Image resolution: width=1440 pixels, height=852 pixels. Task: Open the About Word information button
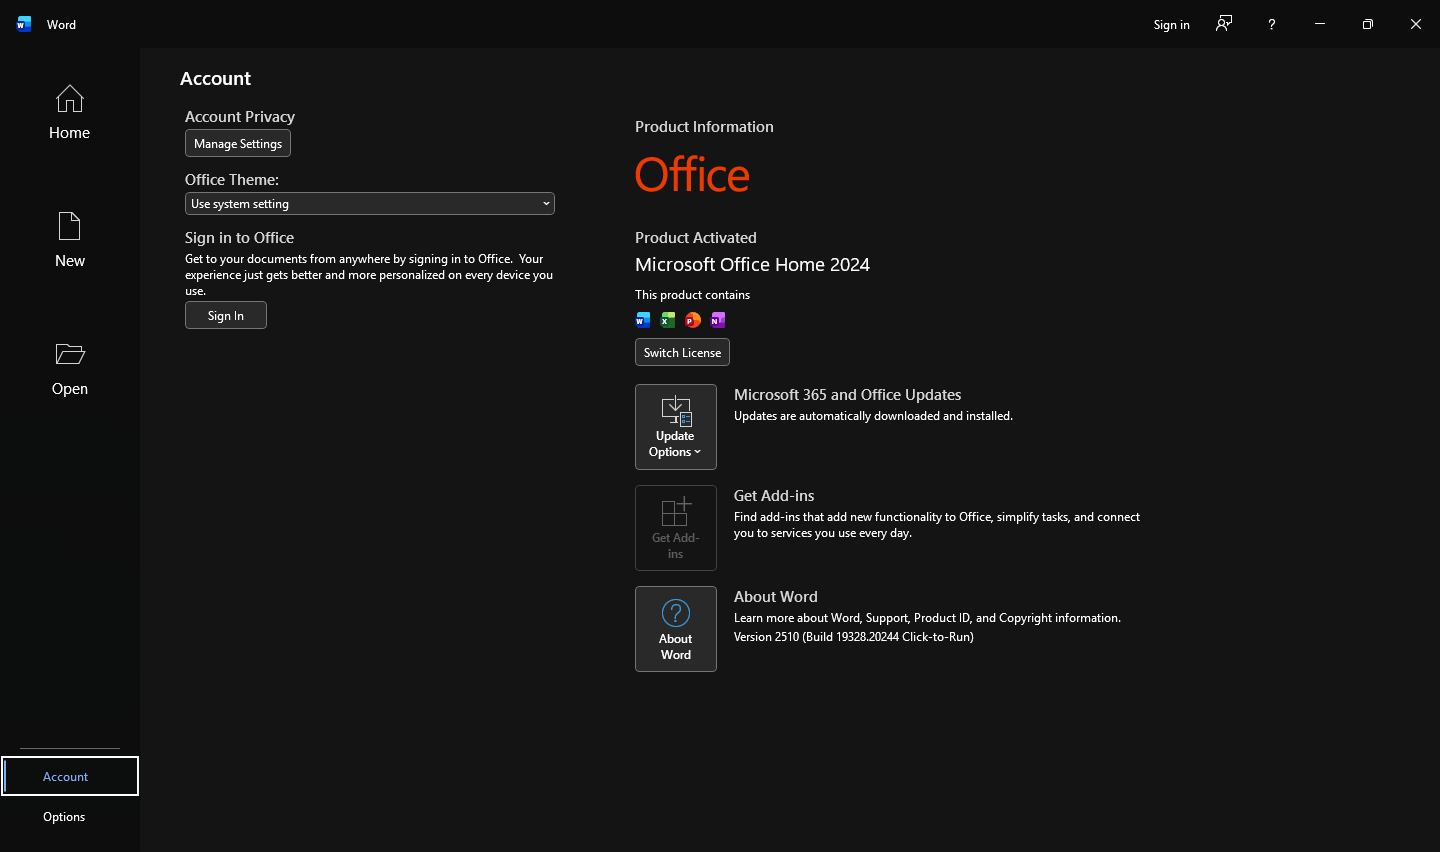pyautogui.click(x=676, y=629)
